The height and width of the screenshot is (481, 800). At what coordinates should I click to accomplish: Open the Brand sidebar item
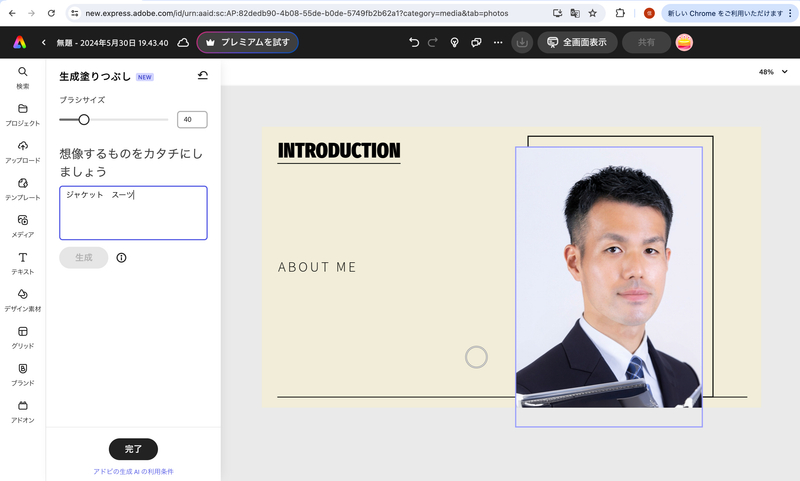click(x=22, y=375)
